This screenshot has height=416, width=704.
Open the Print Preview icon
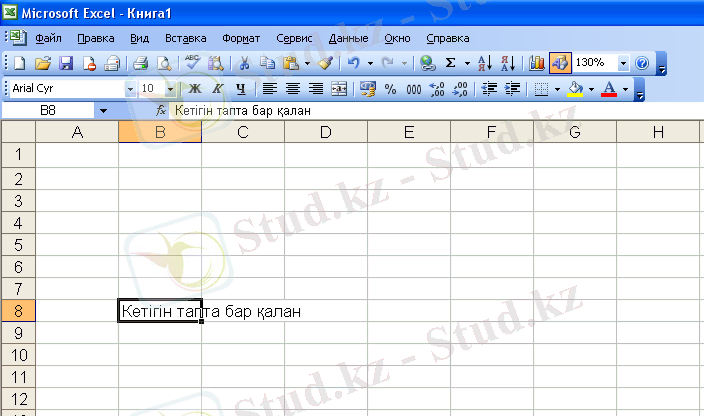tap(164, 63)
